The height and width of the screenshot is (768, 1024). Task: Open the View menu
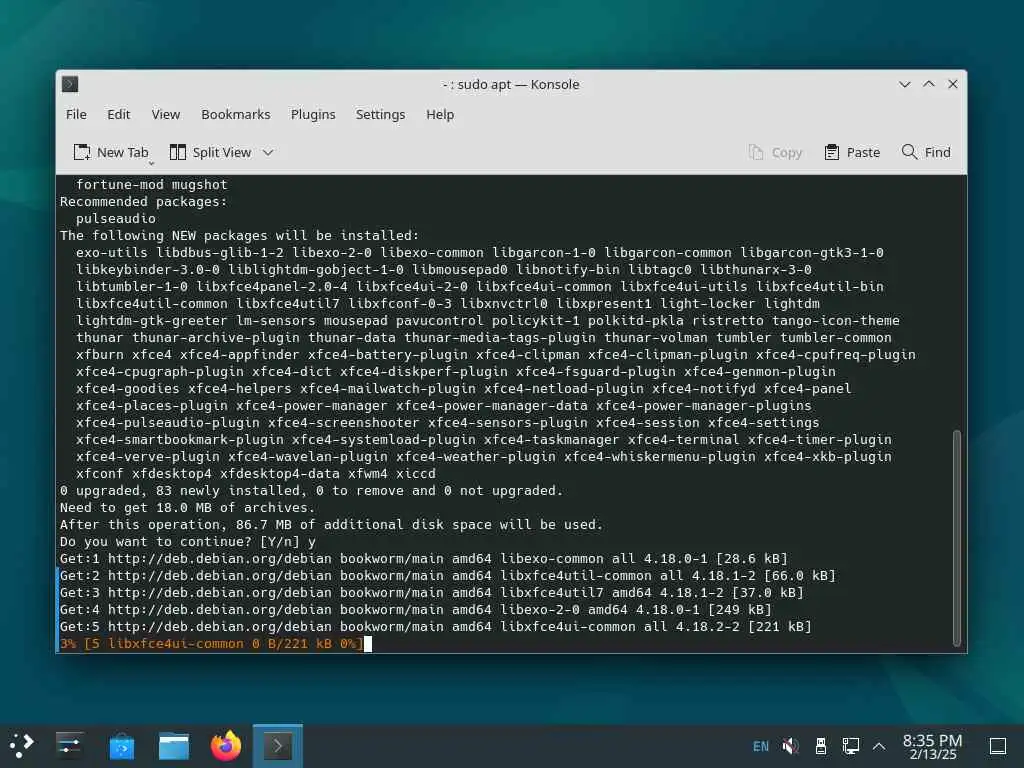point(166,114)
